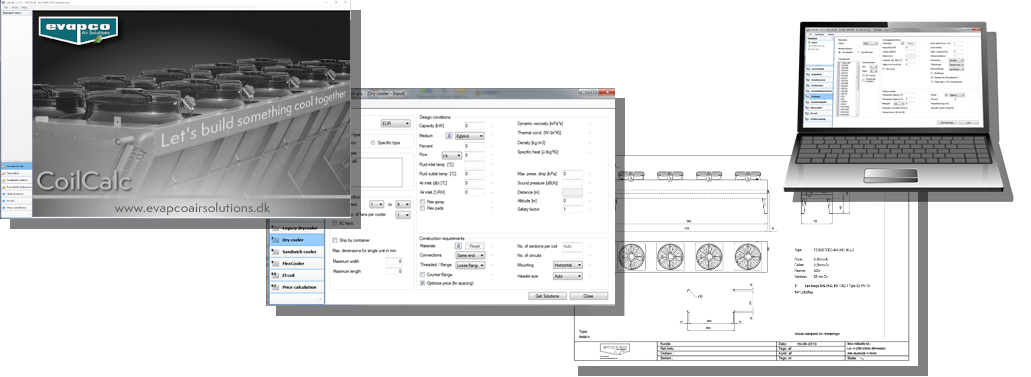Image resolution: width=1031 pixels, height=377 pixels.
Task: Click the Air inlet %RH input field
Action: (x=474, y=192)
